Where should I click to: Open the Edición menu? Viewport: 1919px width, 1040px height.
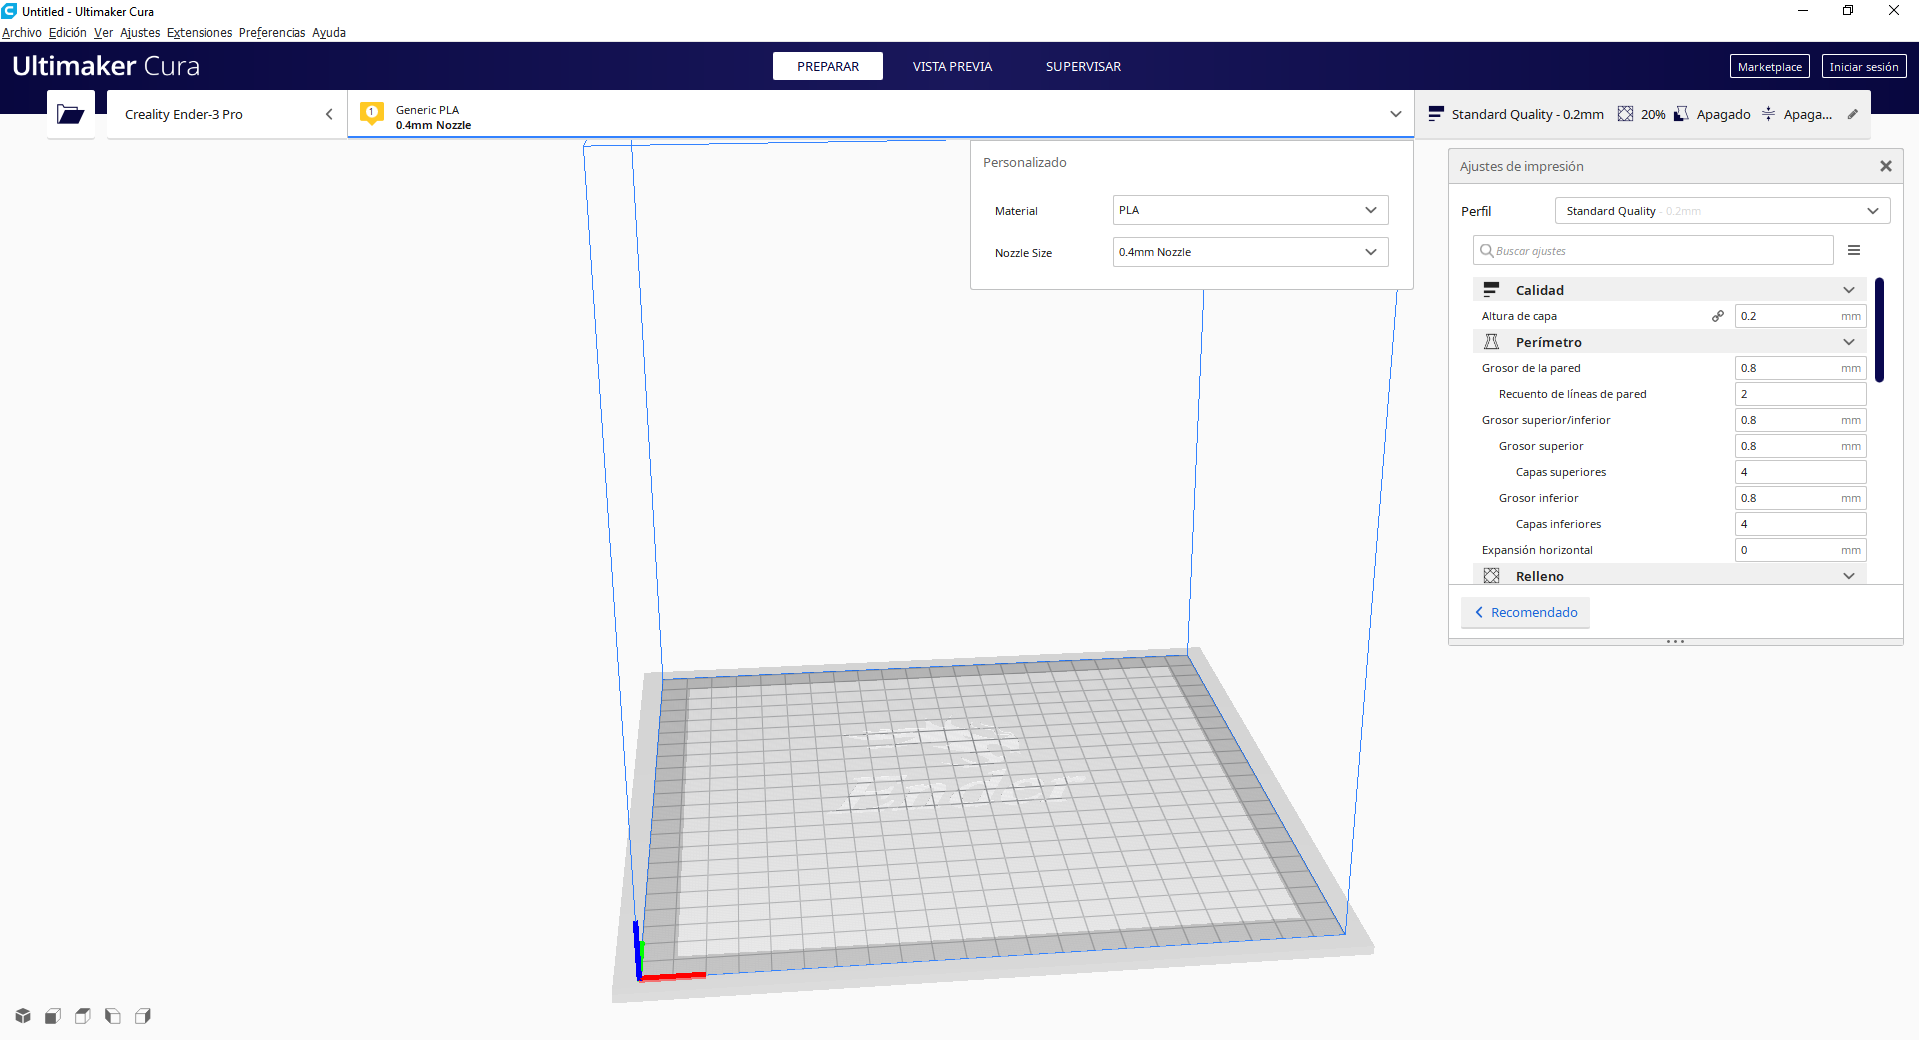(68, 33)
